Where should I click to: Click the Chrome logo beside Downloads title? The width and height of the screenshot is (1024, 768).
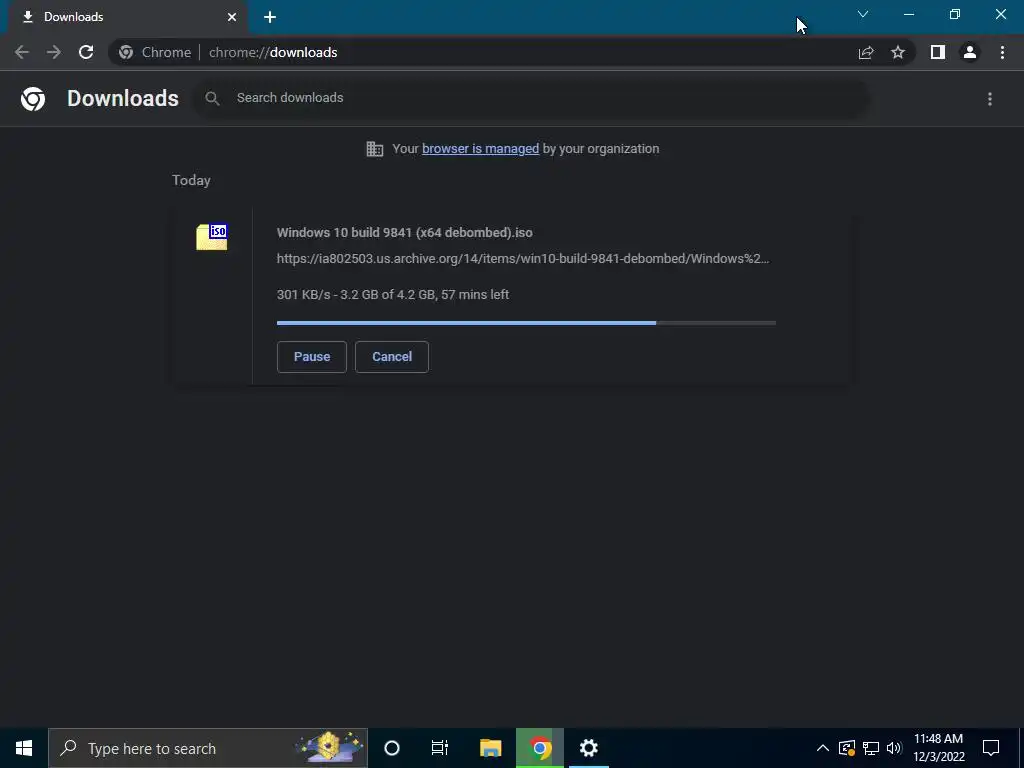pos(33,99)
